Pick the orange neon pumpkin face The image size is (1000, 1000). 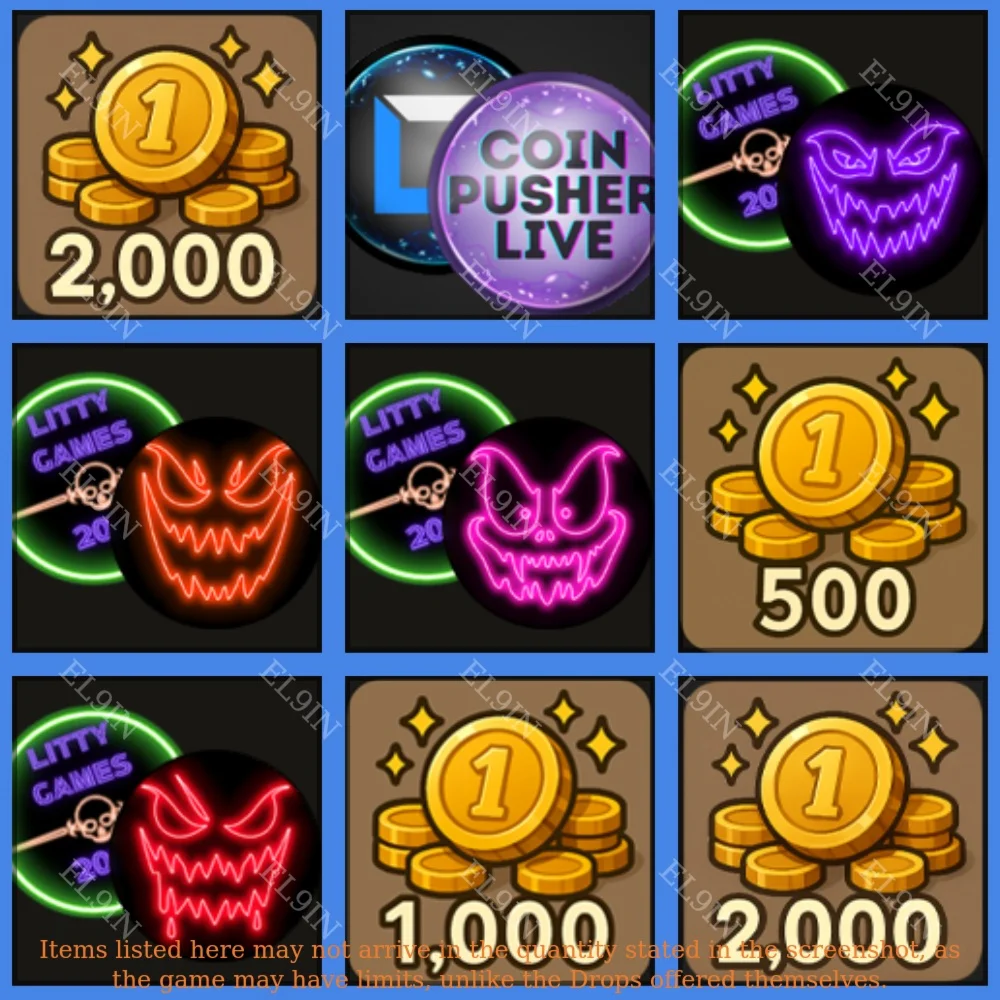[x=216, y=522]
